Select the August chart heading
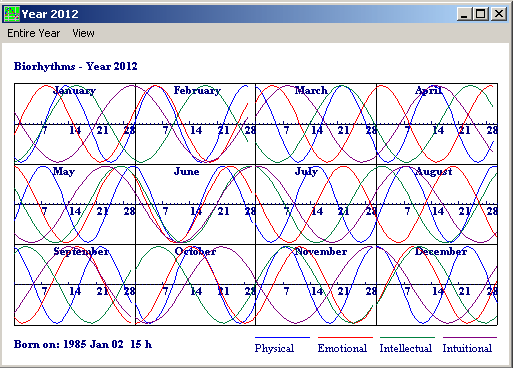The image size is (513, 368). click(x=434, y=172)
